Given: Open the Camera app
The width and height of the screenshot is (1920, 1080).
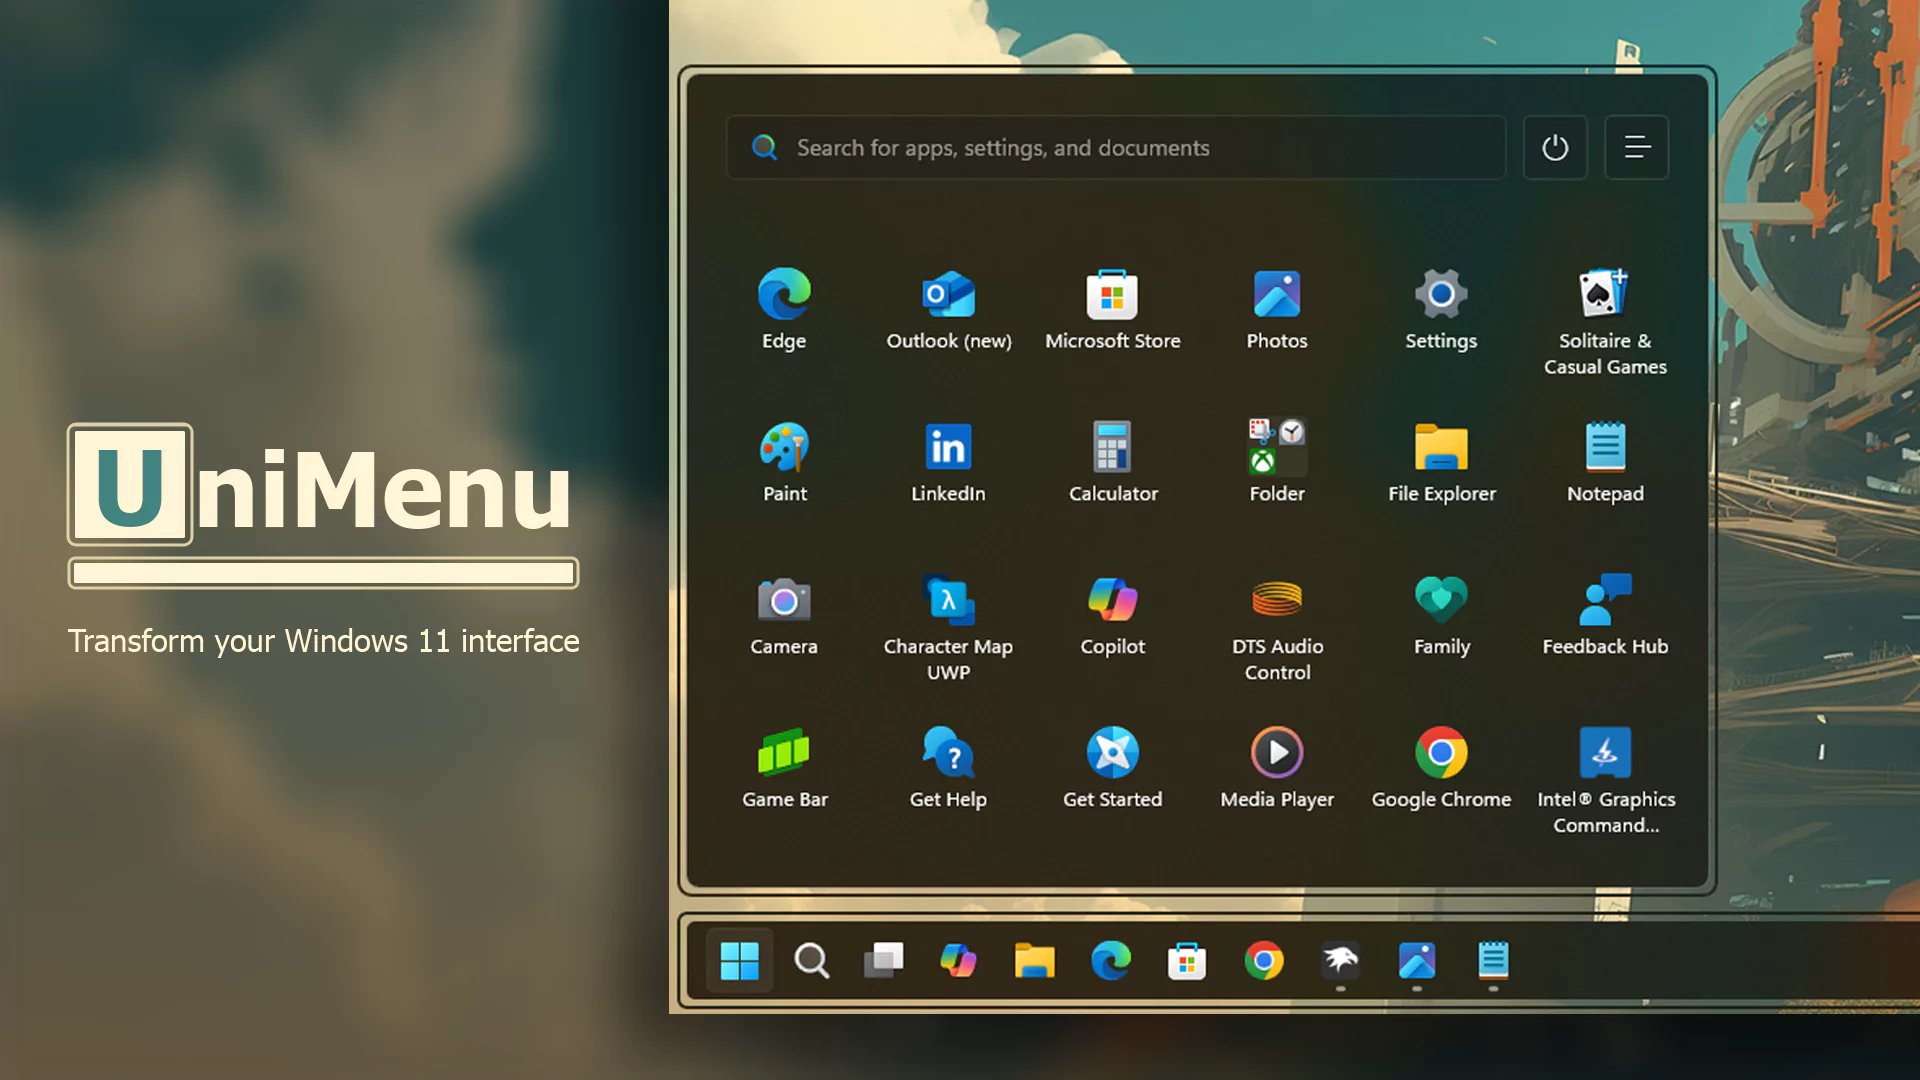Looking at the screenshot, I should [x=784, y=615].
